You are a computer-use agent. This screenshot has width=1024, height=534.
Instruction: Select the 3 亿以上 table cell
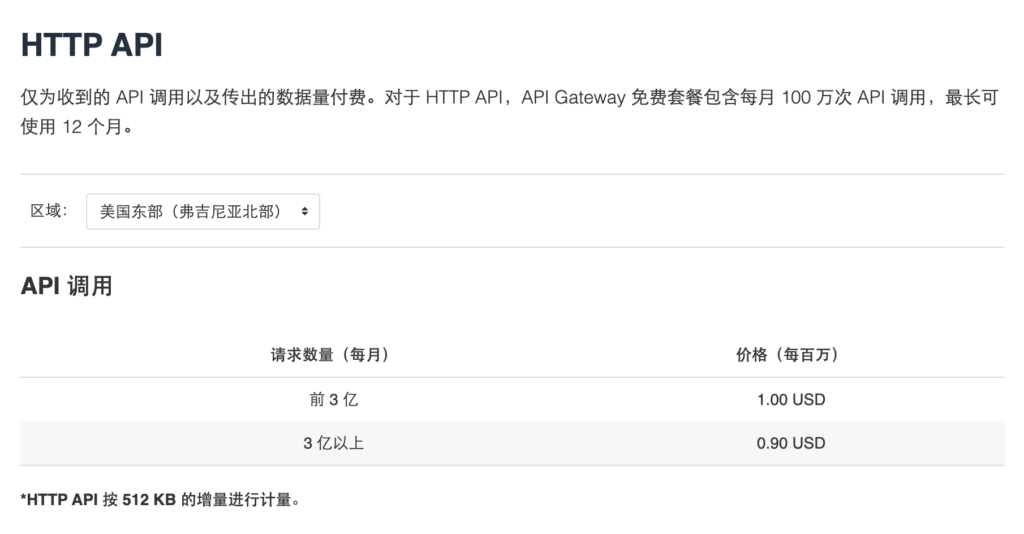[333, 442]
